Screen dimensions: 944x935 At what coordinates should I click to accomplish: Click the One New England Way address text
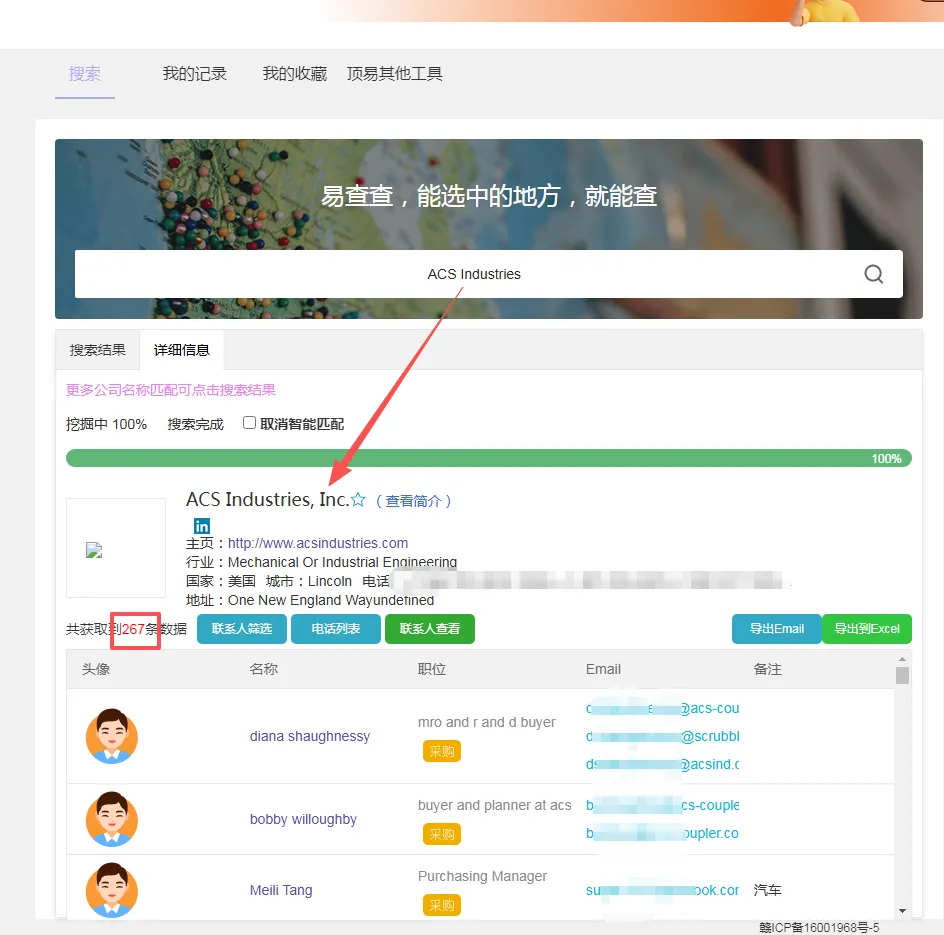[331, 600]
